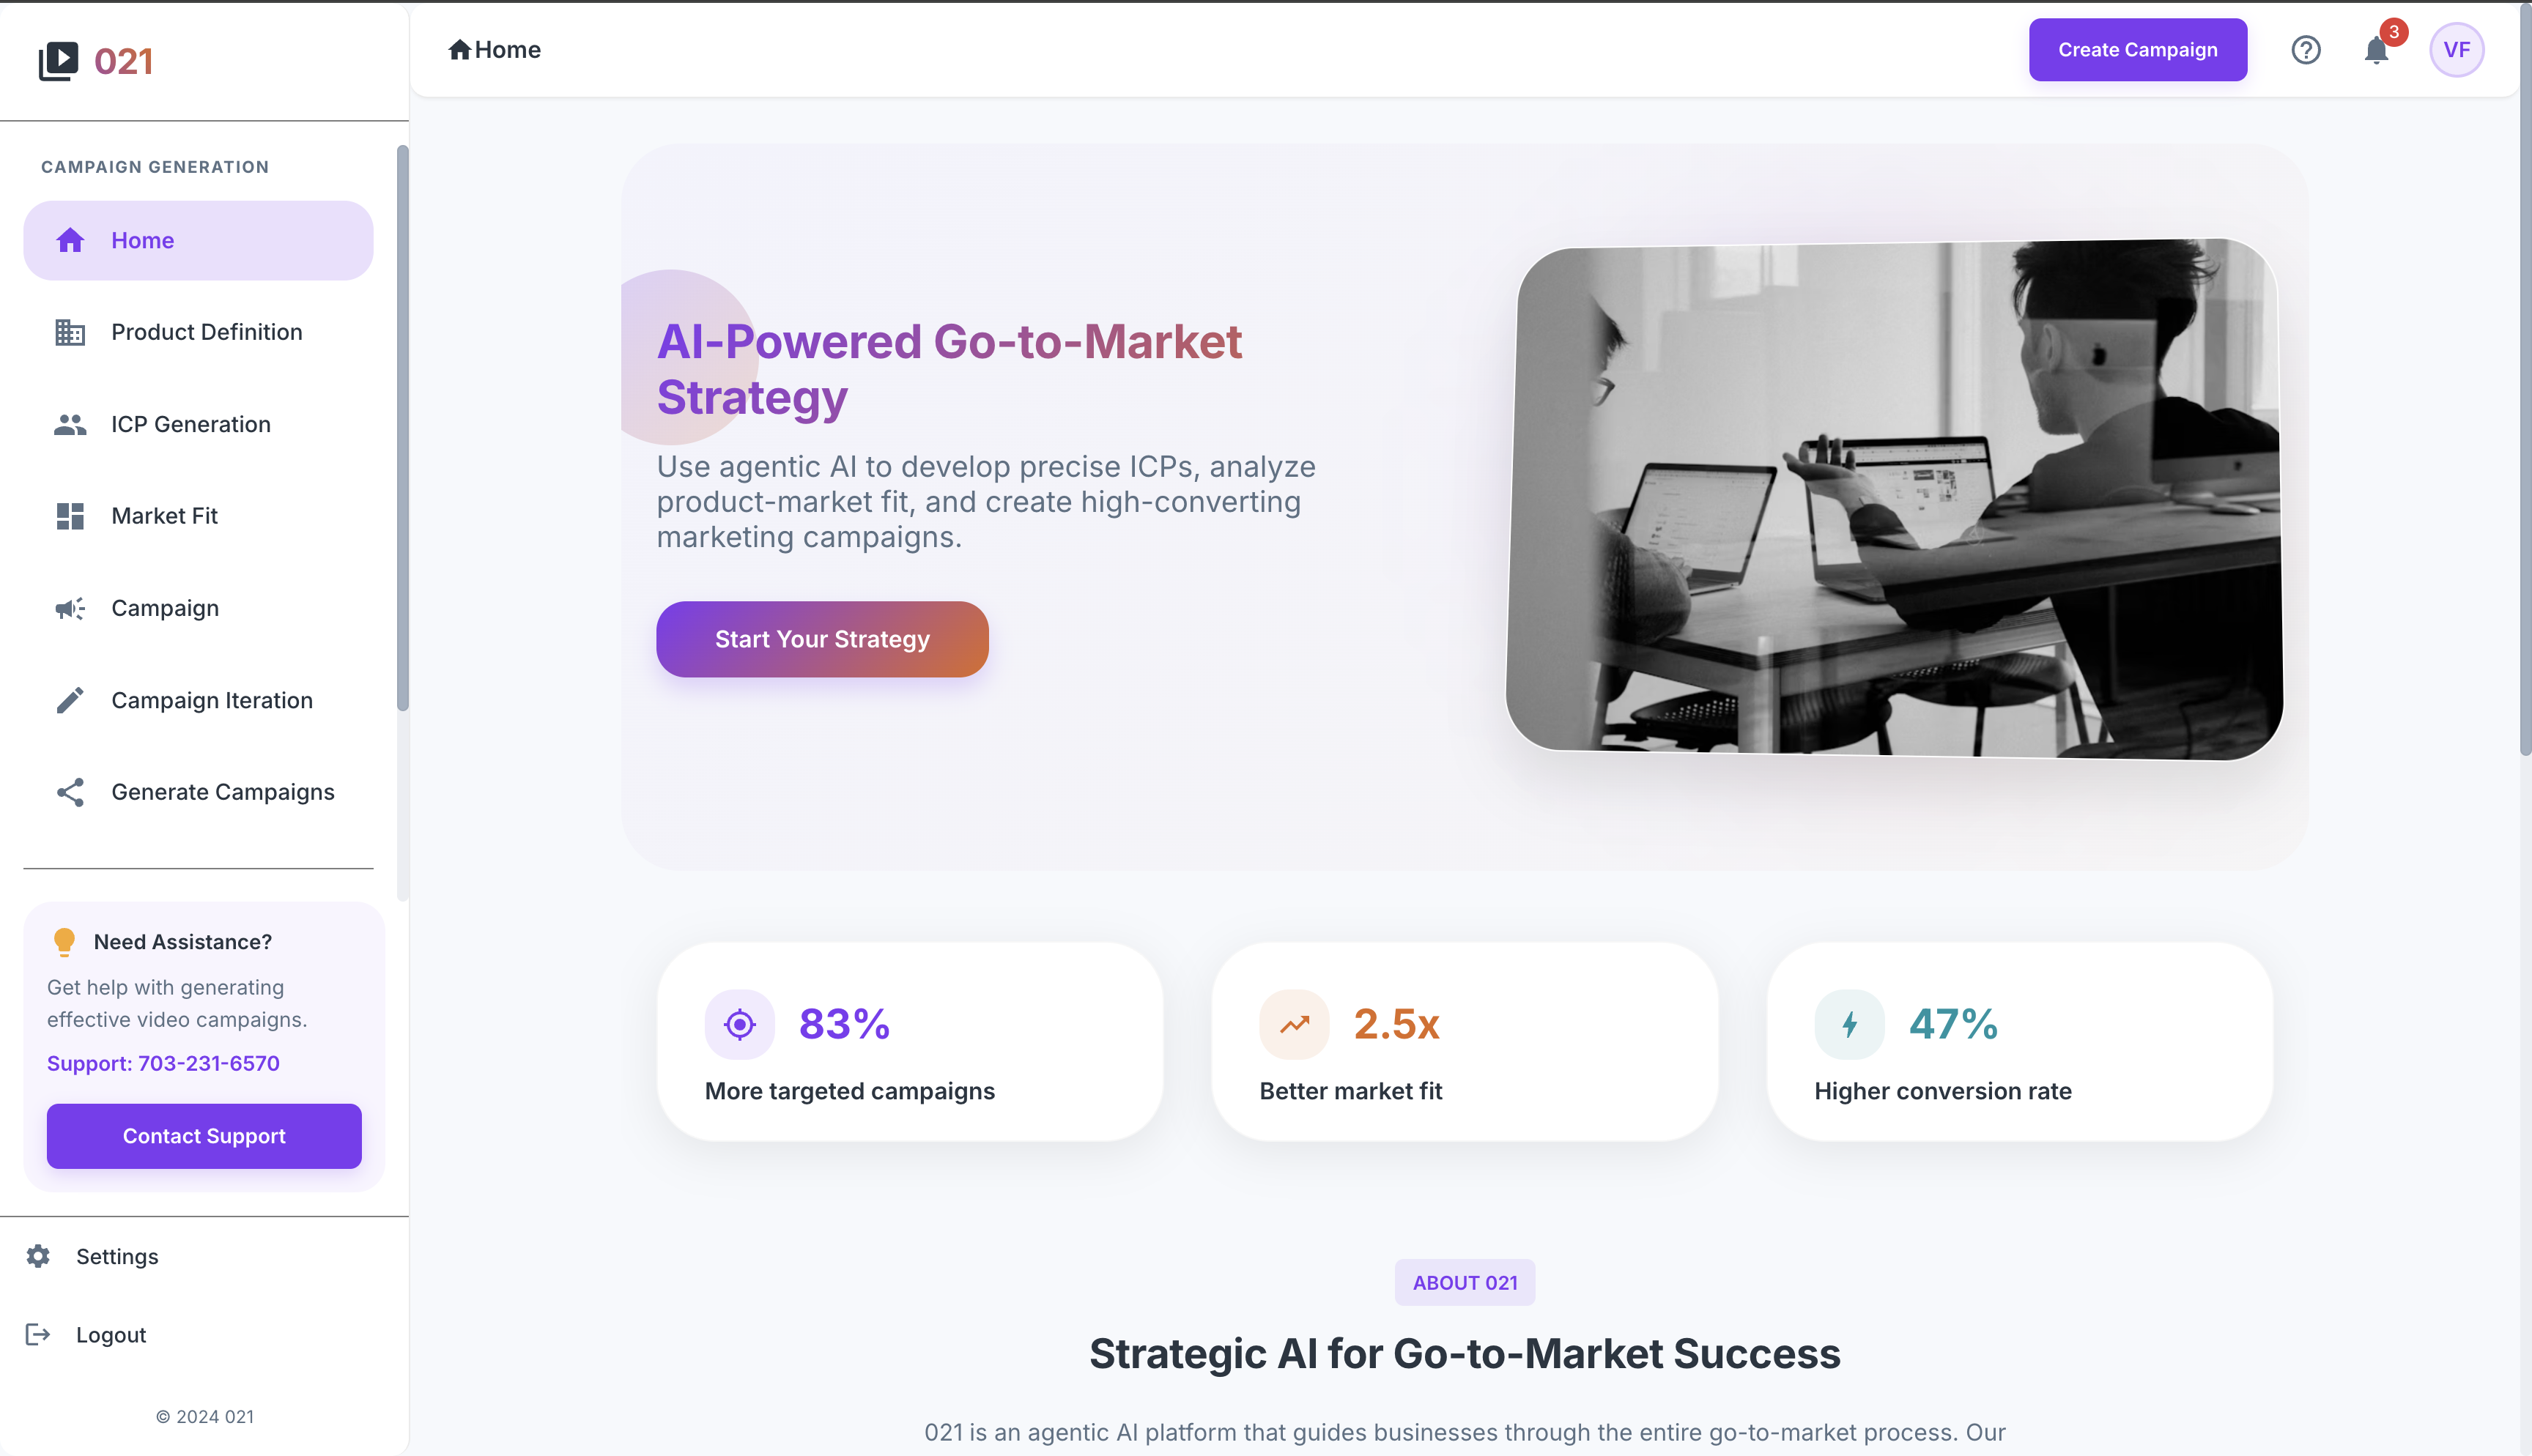Open the Market Fit section

tap(164, 516)
